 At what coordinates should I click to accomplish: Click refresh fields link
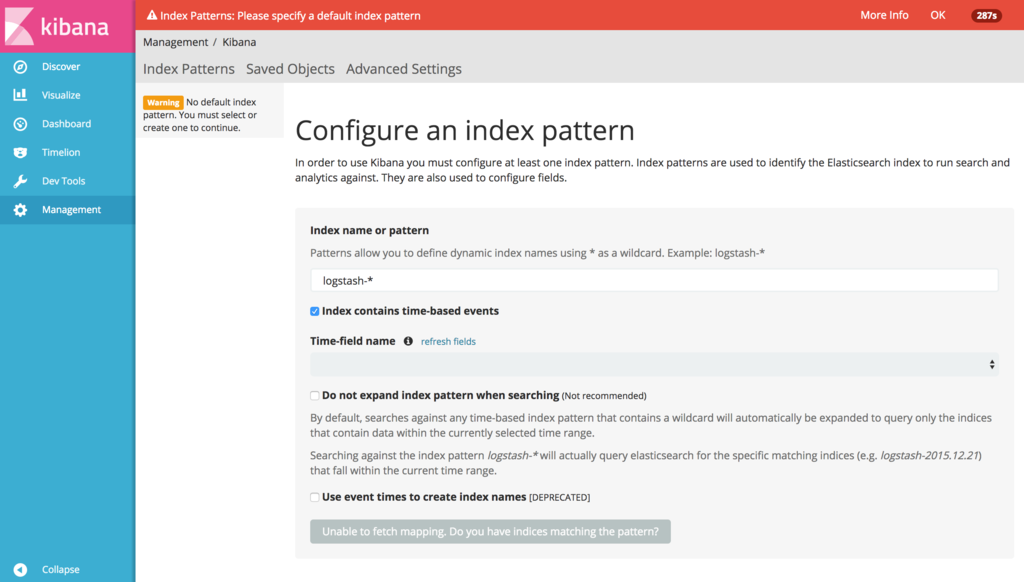click(448, 342)
